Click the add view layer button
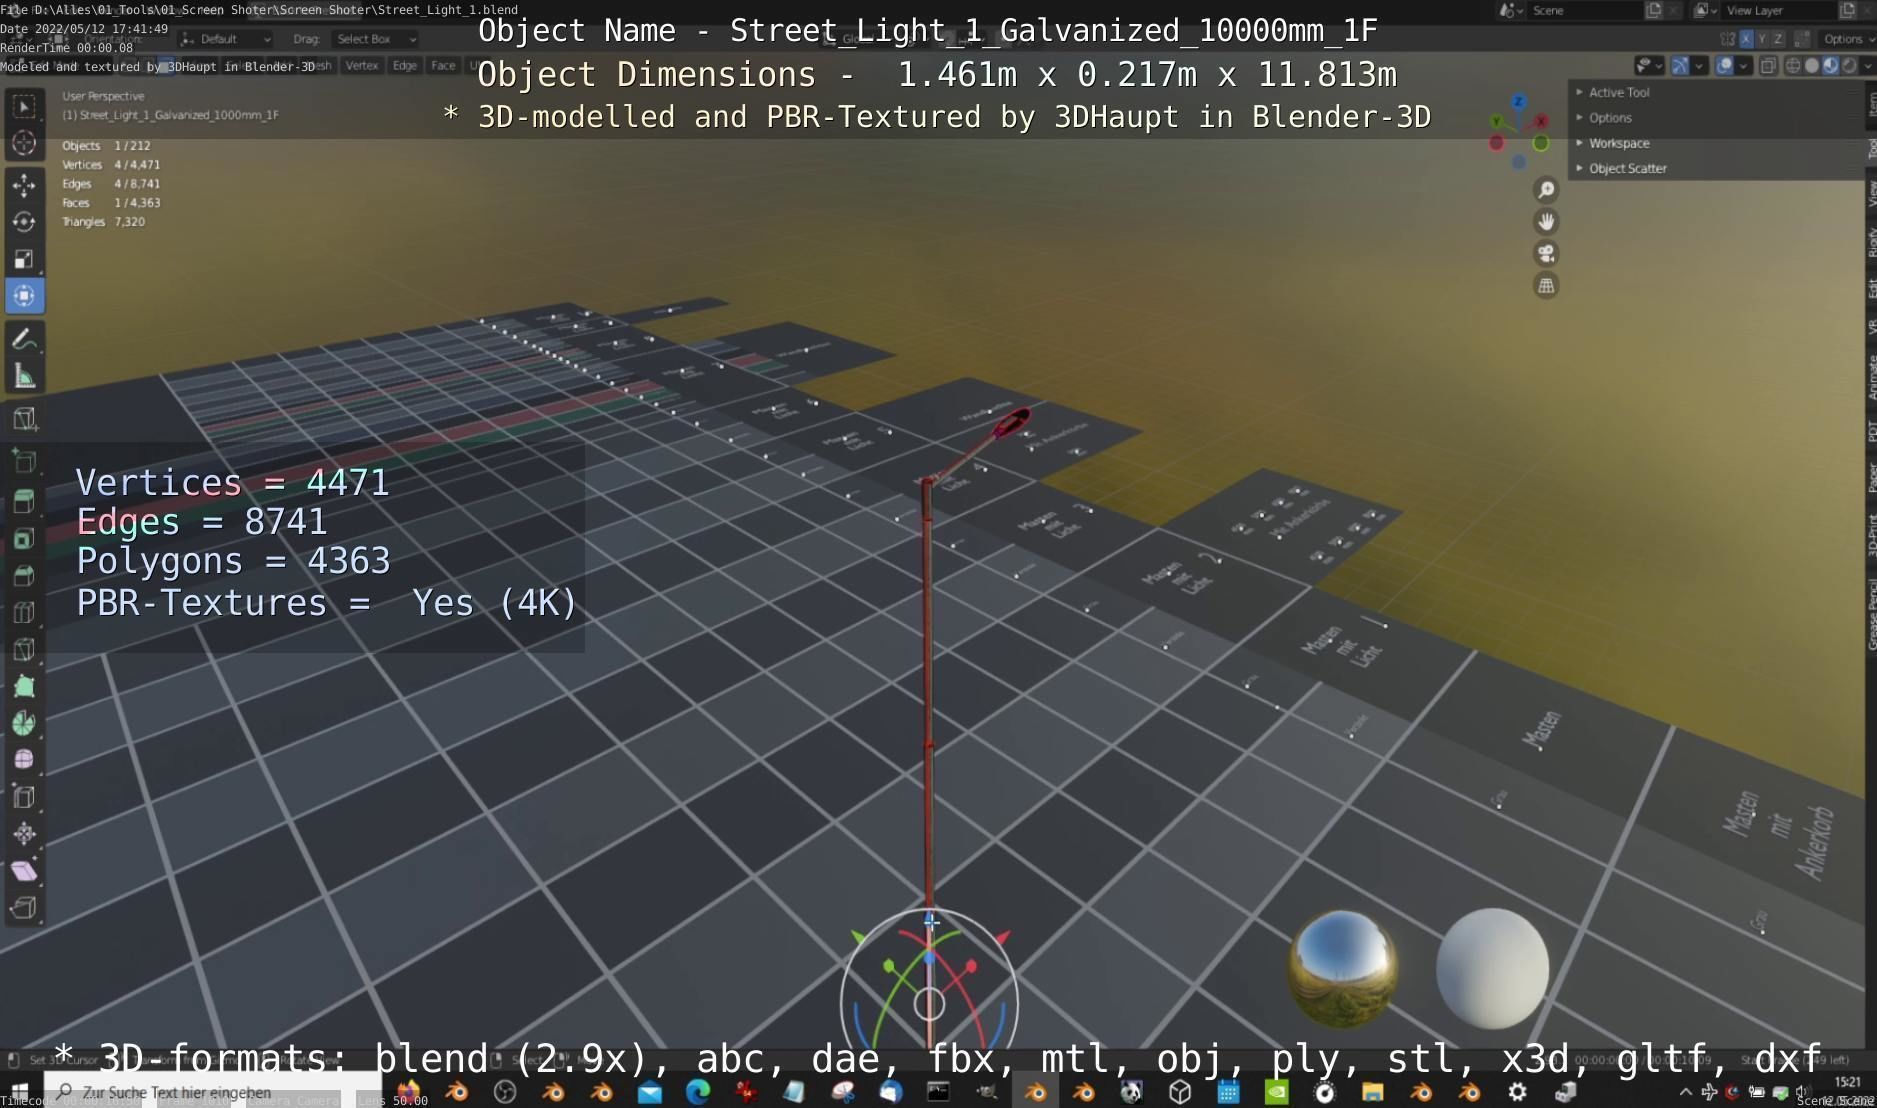The image size is (1877, 1108). coord(1848,10)
